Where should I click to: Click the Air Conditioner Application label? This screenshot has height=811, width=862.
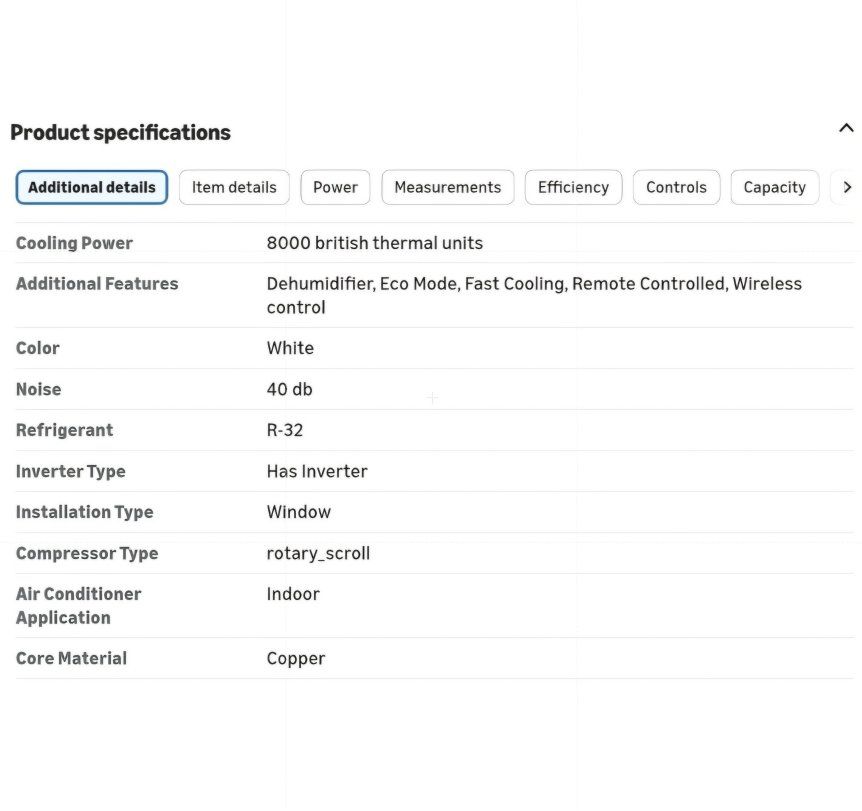pyautogui.click(x=79, y=606)
